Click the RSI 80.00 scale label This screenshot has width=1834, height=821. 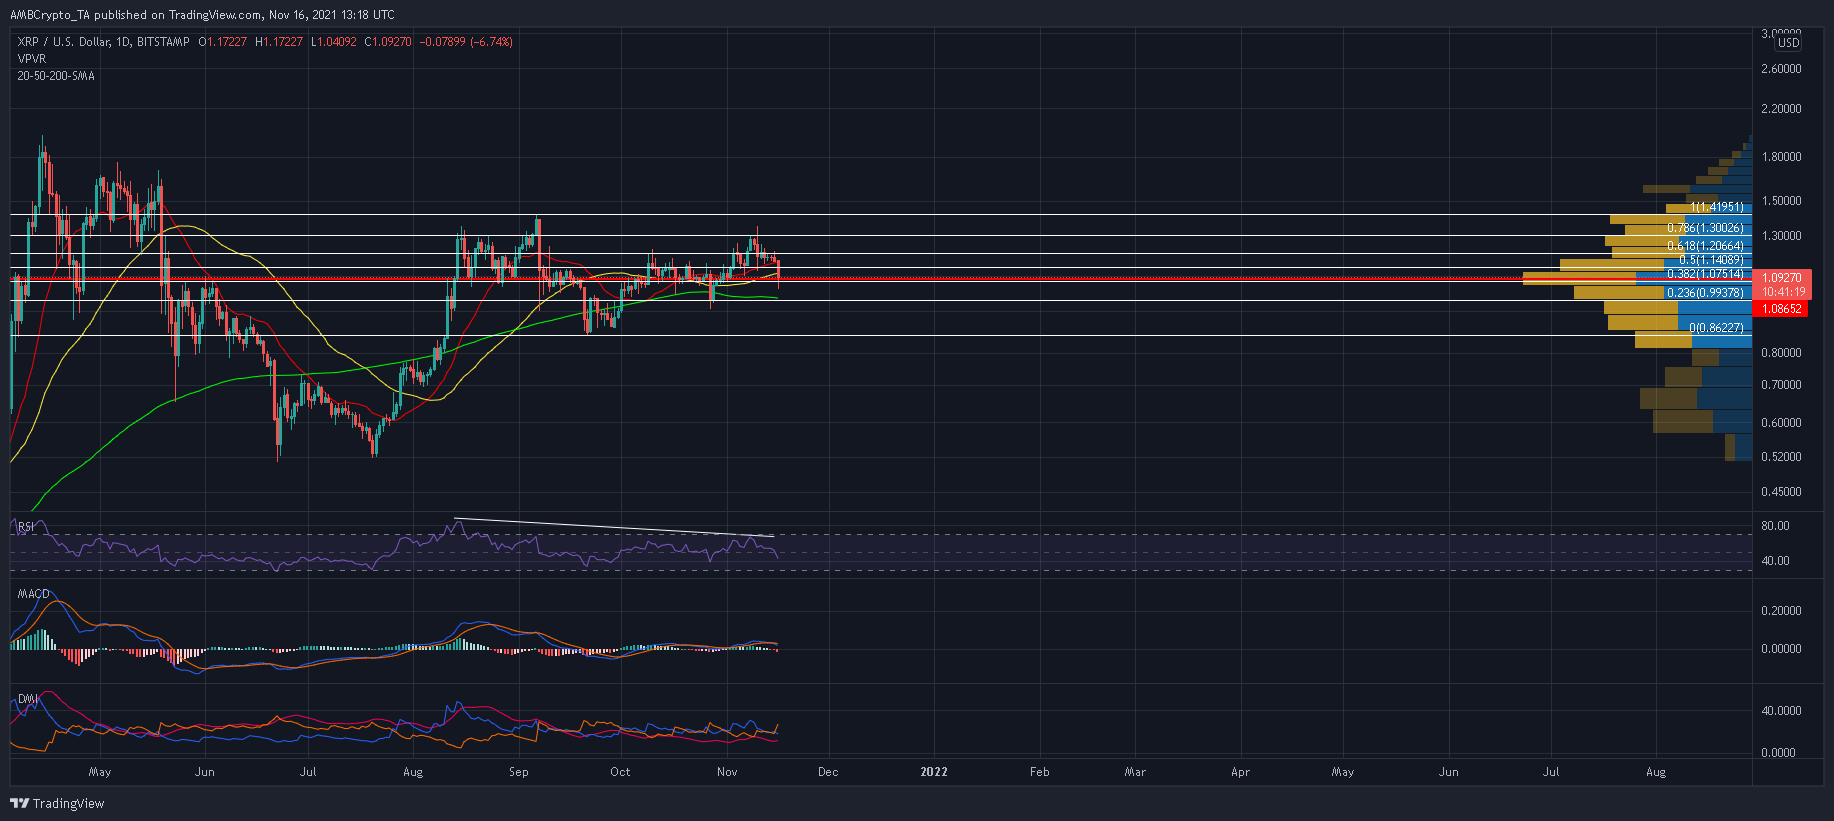click(1776, 526)
